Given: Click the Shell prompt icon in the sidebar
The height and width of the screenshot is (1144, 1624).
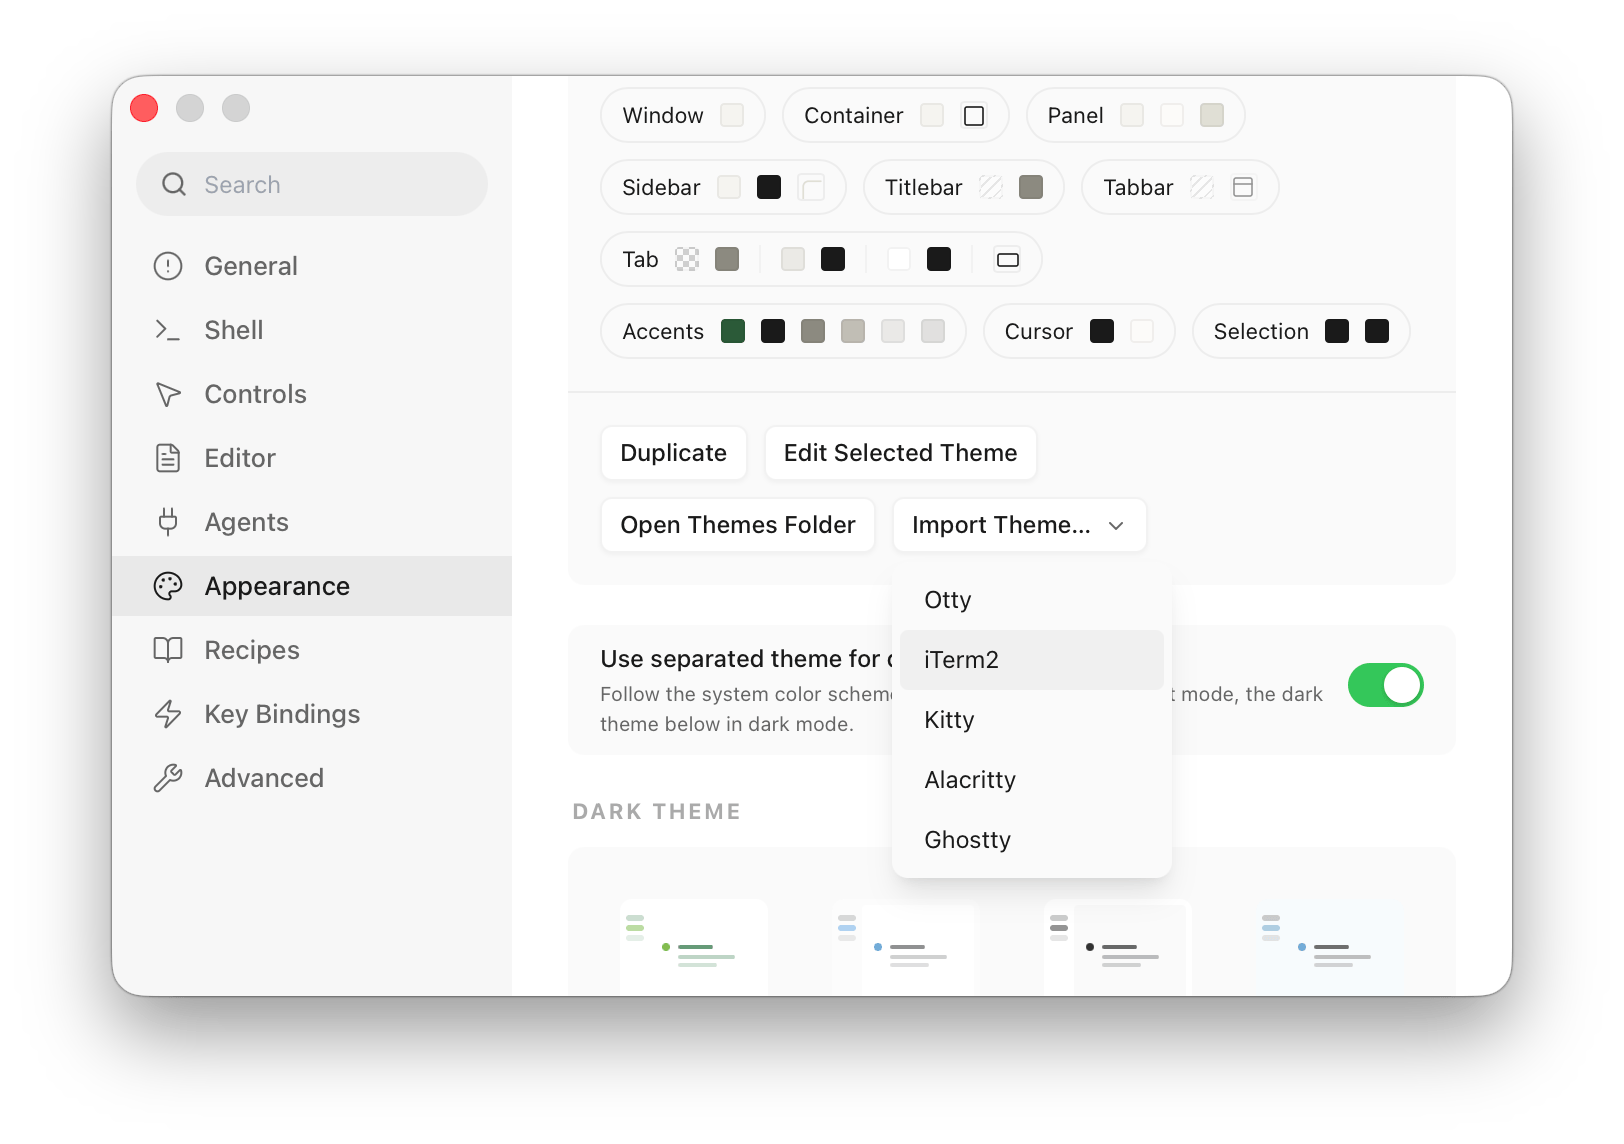Looking at the screenshot, I should [168, 330].
